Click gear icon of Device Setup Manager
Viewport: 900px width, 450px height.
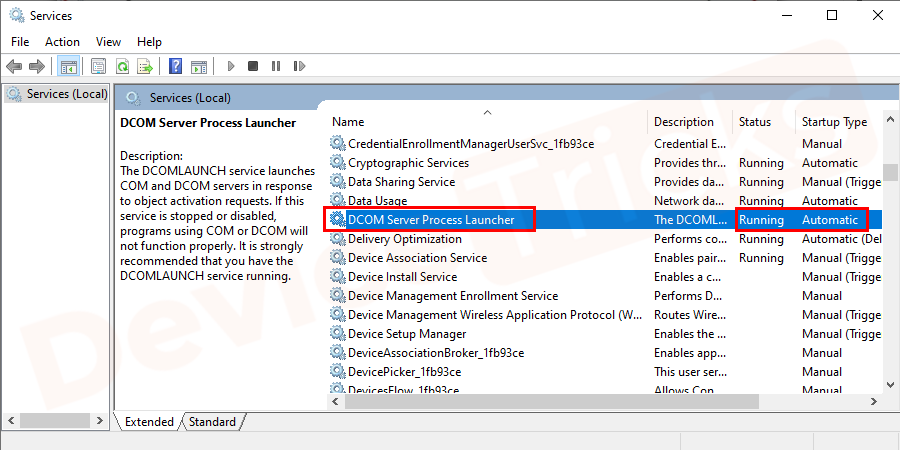point(337,333)
